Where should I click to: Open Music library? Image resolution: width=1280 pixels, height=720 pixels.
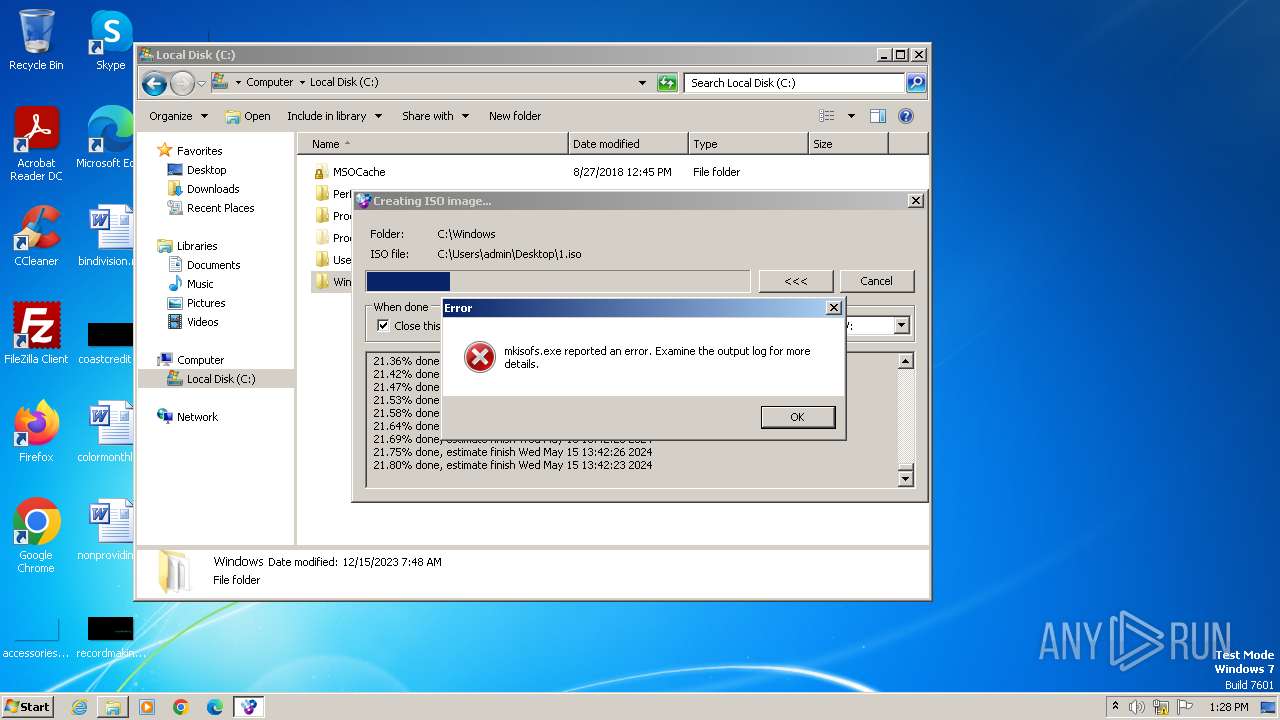pyautogui.click(x=200, y=284)
